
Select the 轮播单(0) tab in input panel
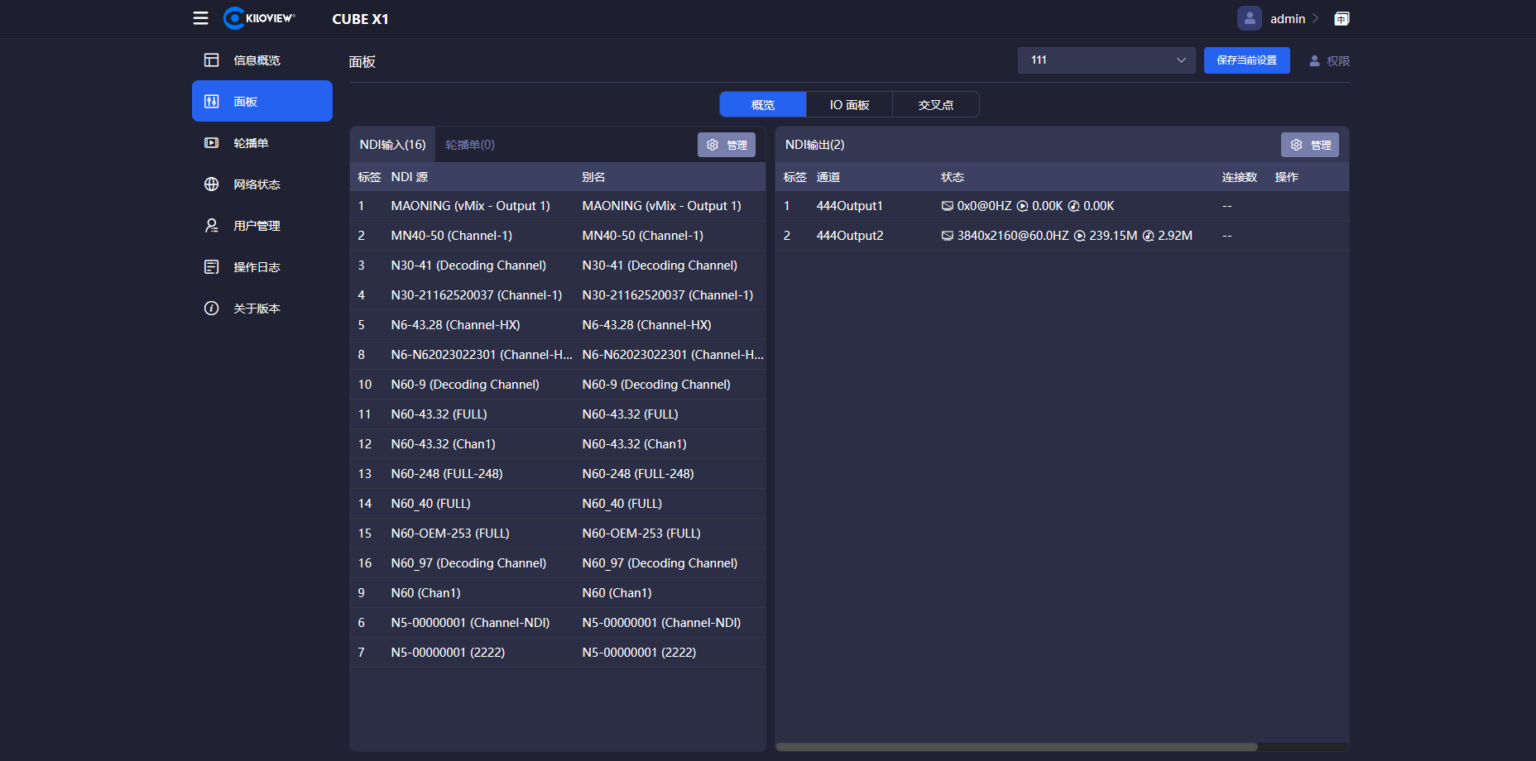tap(470, 145)
